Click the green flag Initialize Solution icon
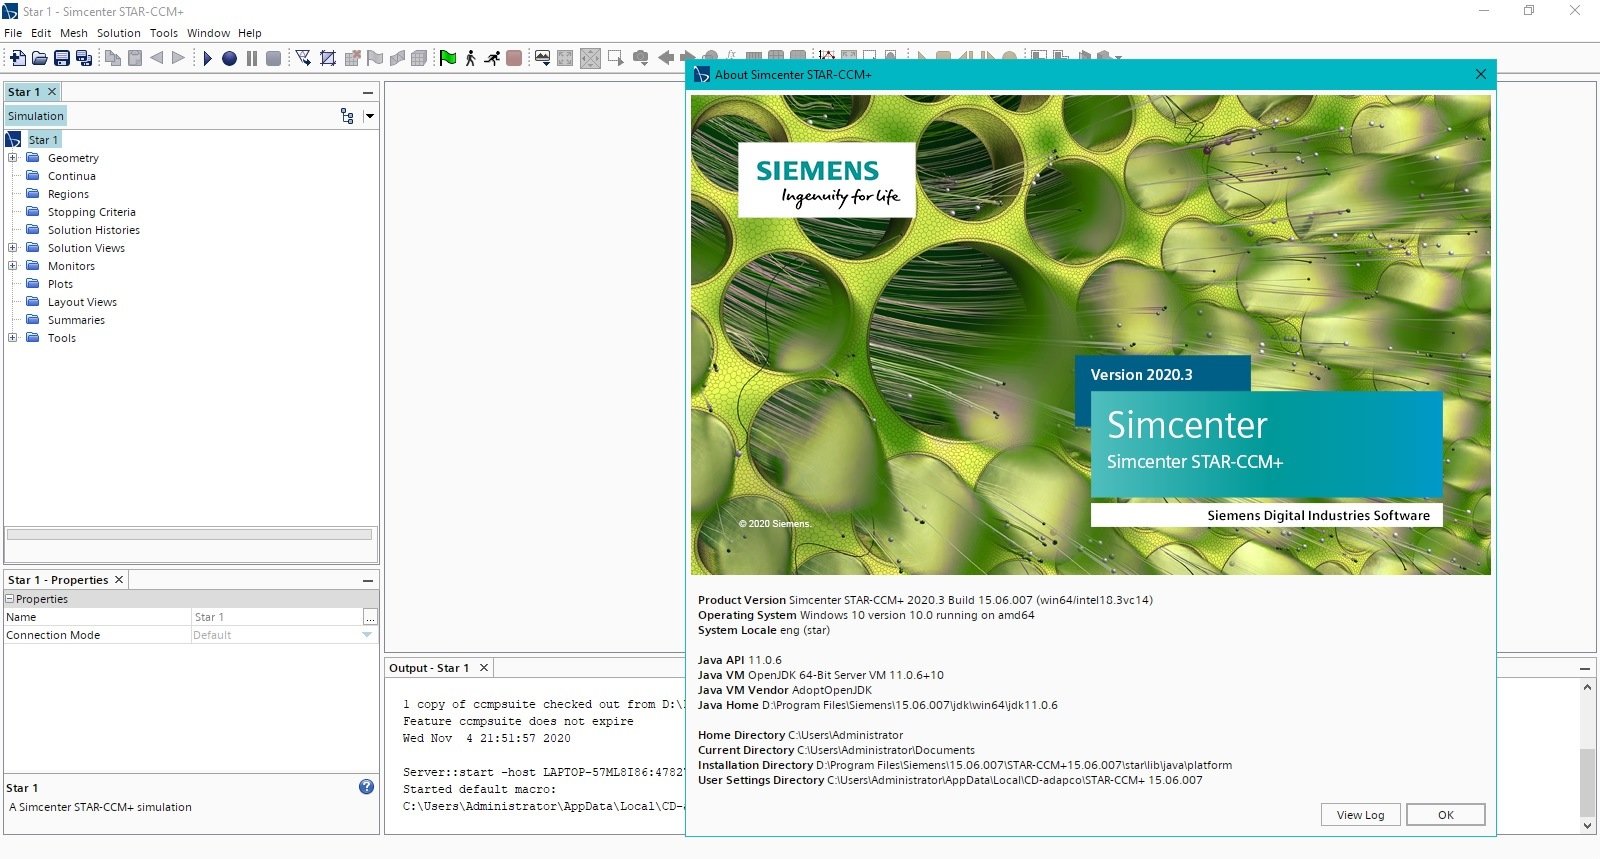1600x859 pixels. pyautogui.click(x=448, y=58)
